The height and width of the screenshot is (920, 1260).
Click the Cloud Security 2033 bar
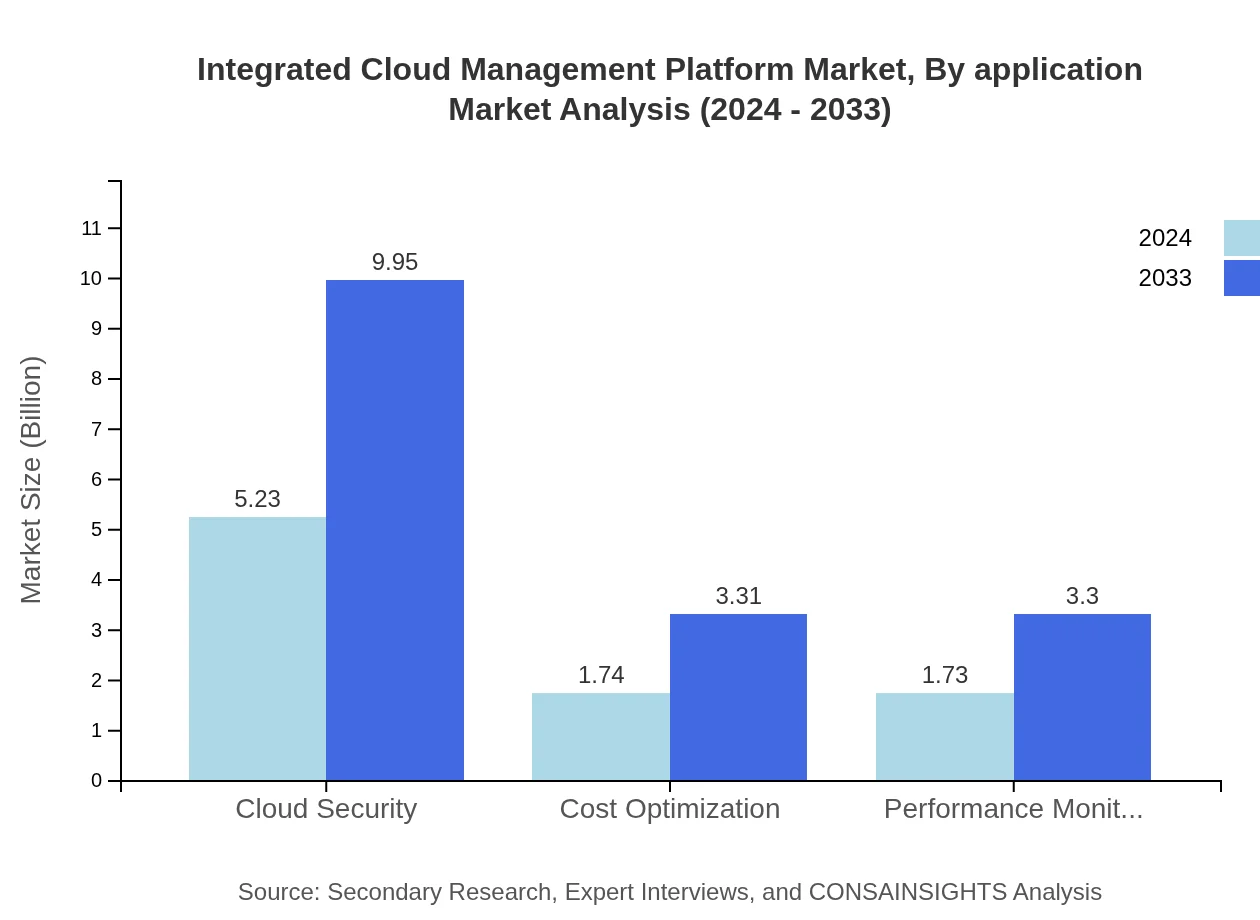click(x=394, y=530)
